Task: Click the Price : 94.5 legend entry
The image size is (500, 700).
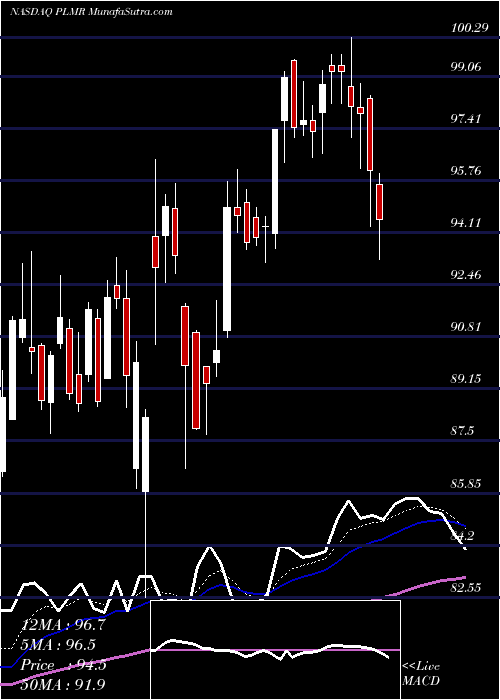Action: click(63, 666)
